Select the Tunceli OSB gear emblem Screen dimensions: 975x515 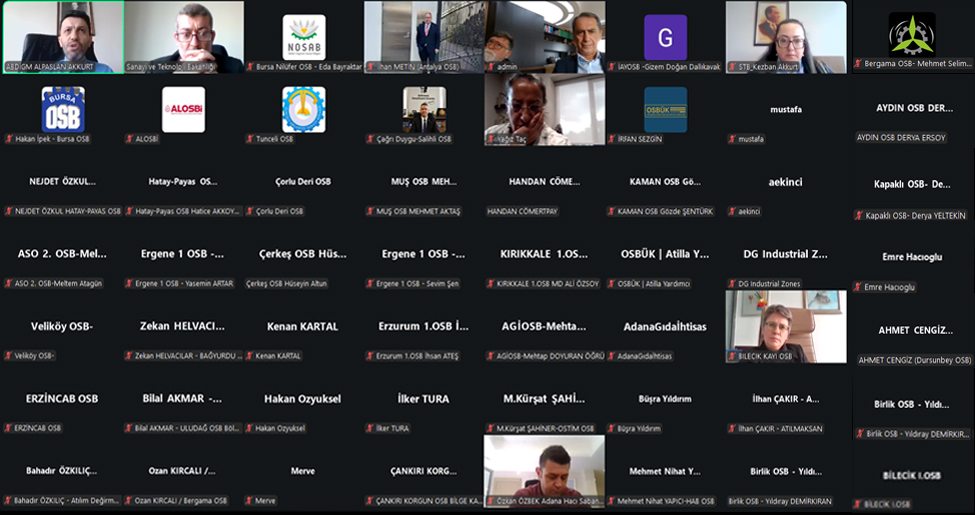303,109
